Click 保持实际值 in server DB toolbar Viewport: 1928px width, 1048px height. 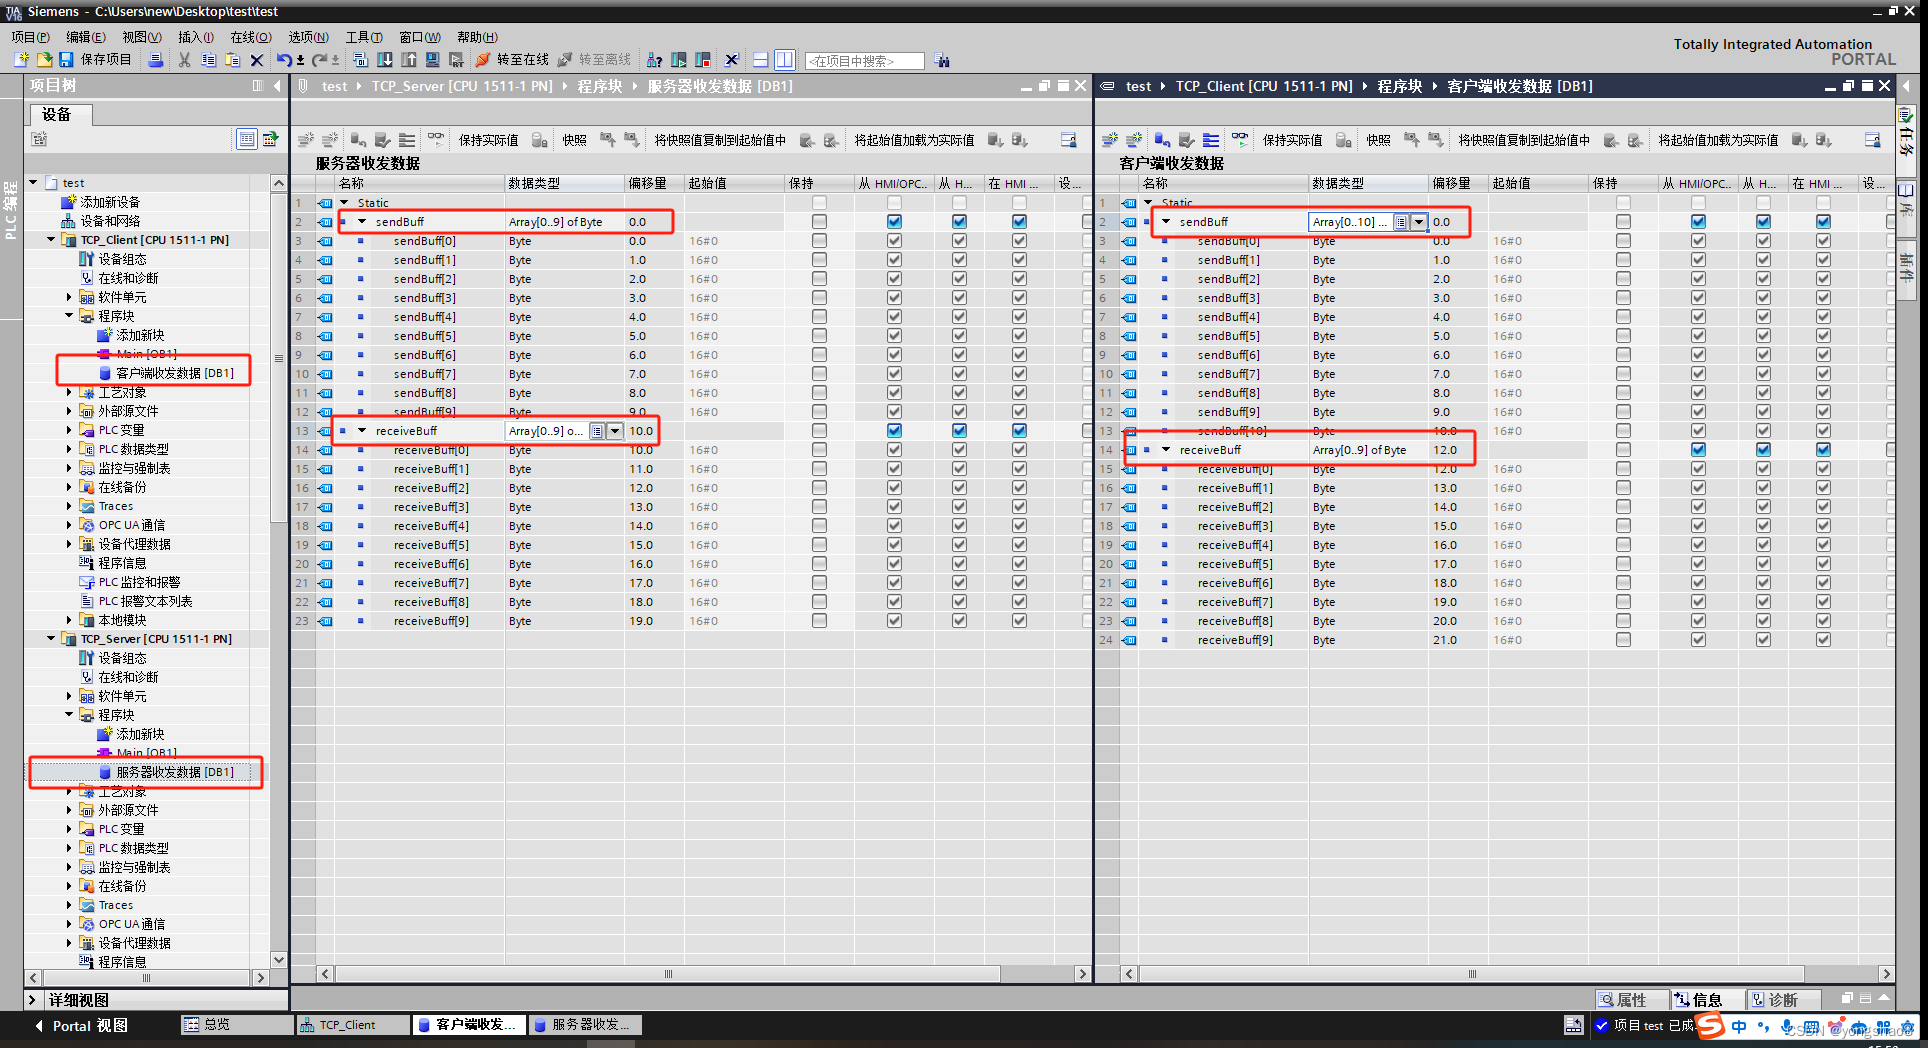pos(488,140)
